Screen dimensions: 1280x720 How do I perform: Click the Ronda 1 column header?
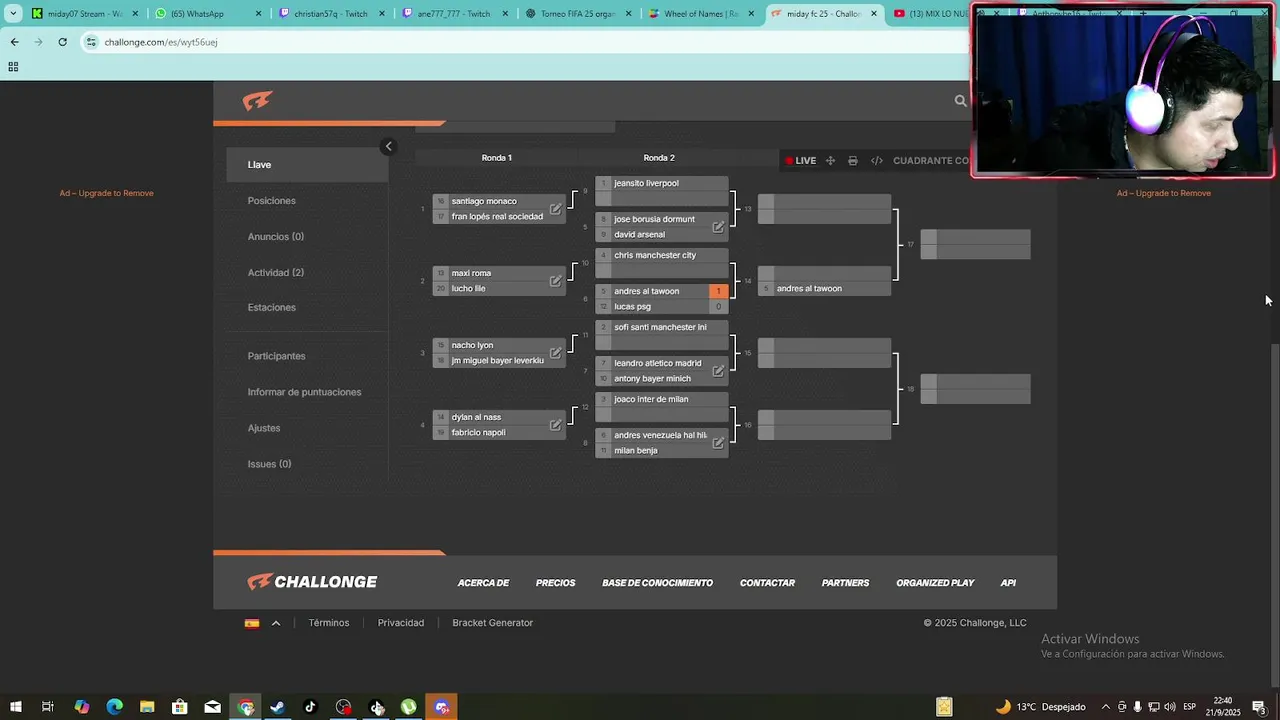click(x=497, y=158)
